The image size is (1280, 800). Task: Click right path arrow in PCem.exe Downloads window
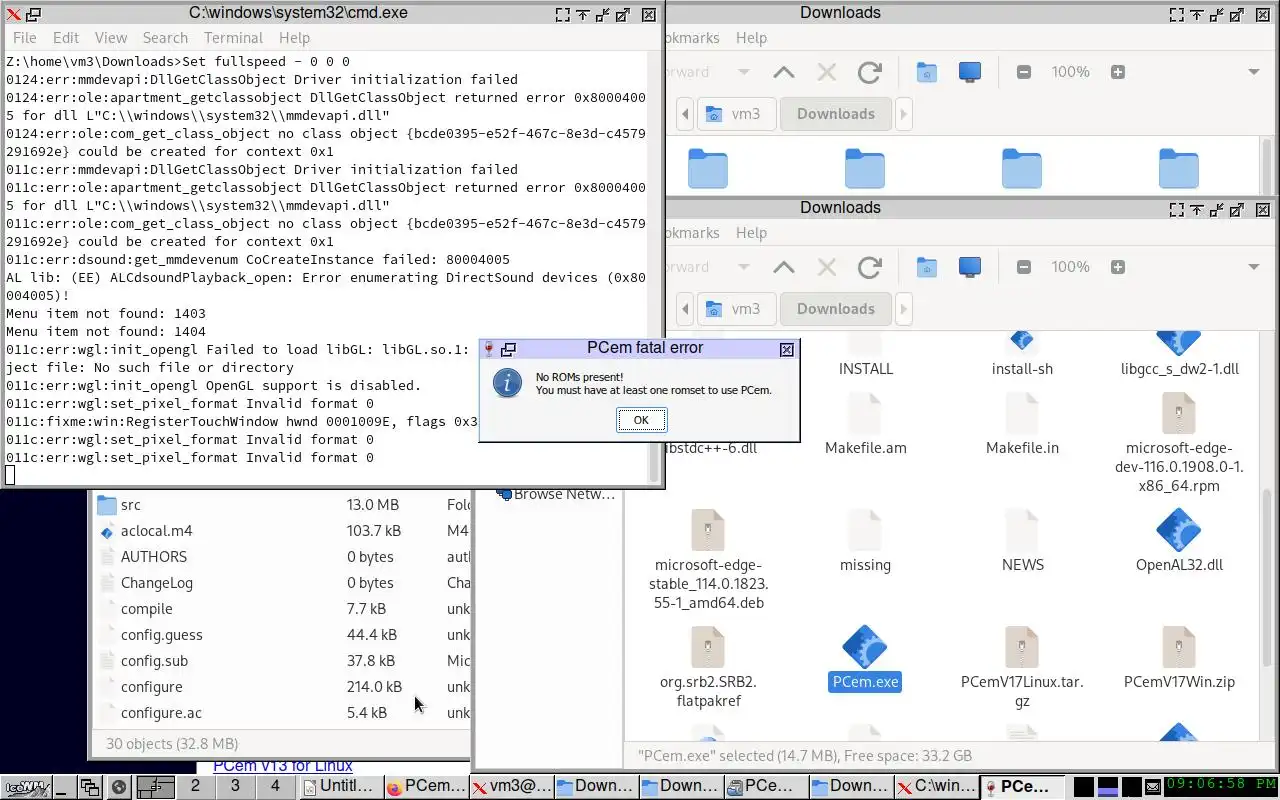click(903, 309)
